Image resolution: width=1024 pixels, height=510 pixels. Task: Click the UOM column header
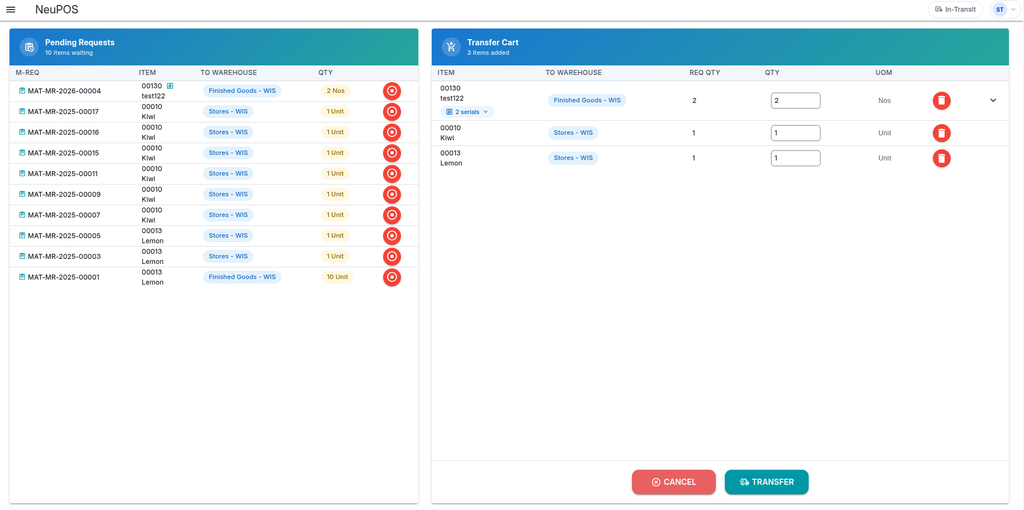pyautogui.click(x=884, y=72)
